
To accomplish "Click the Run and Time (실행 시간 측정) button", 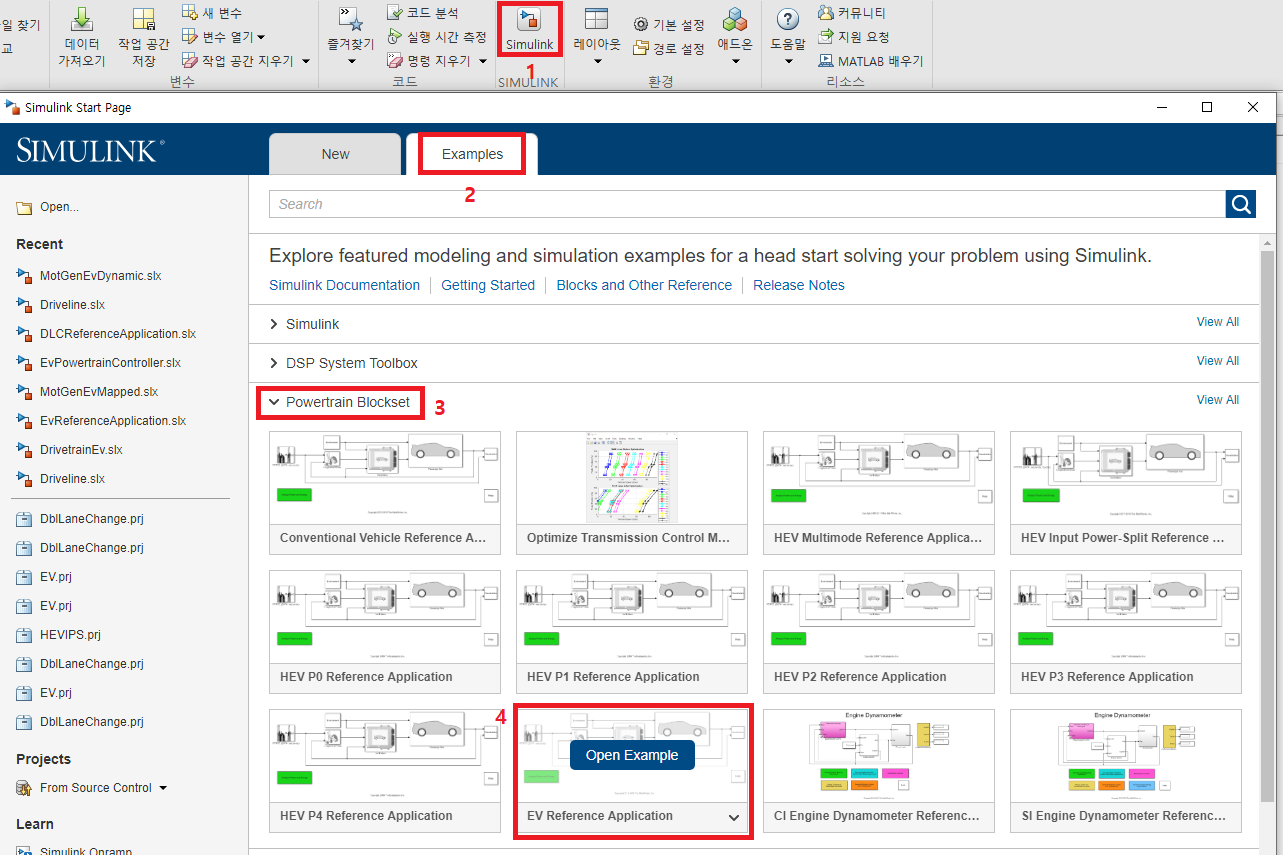I will tap(437, 37).
